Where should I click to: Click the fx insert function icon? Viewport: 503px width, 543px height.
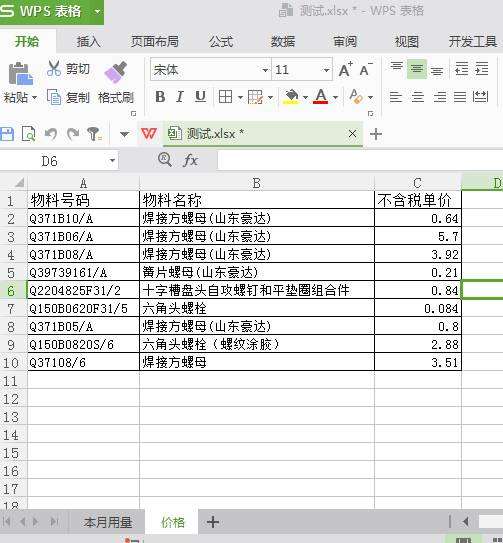(x=190, y=160)
